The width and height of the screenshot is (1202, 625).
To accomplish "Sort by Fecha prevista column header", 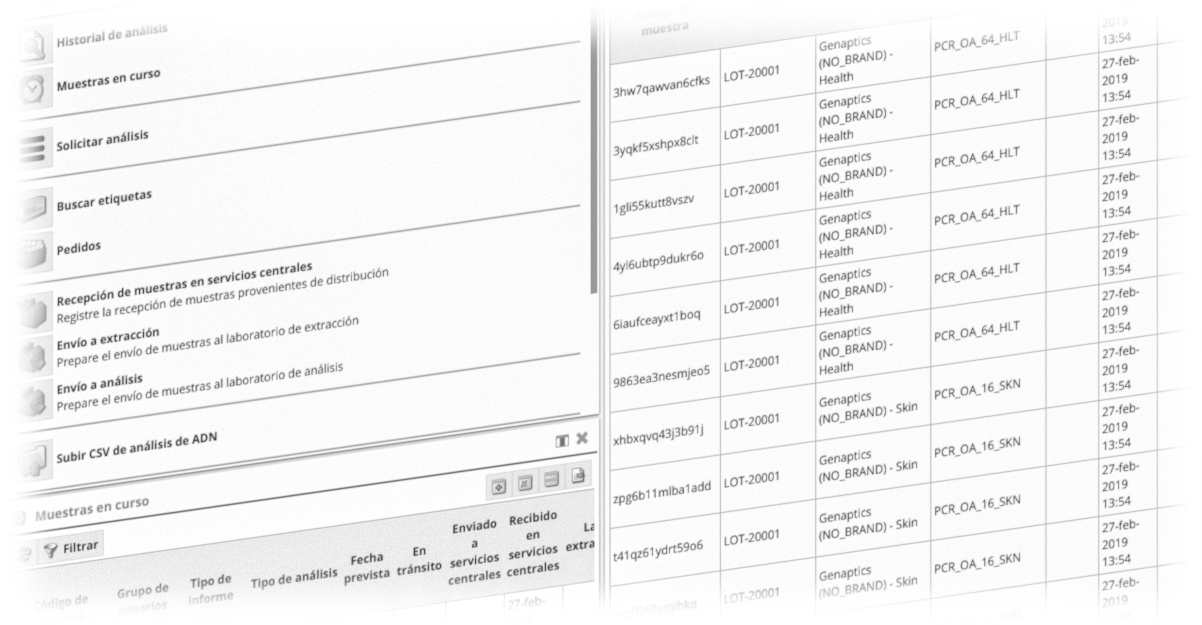I will point(367,566).
